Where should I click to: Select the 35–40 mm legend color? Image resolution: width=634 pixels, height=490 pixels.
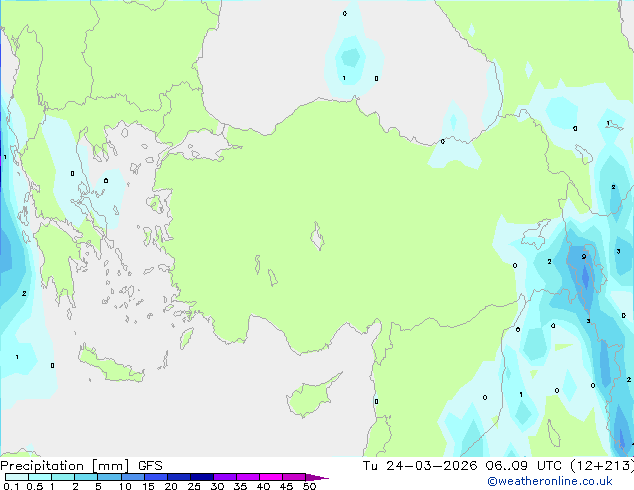click(247, 477)
